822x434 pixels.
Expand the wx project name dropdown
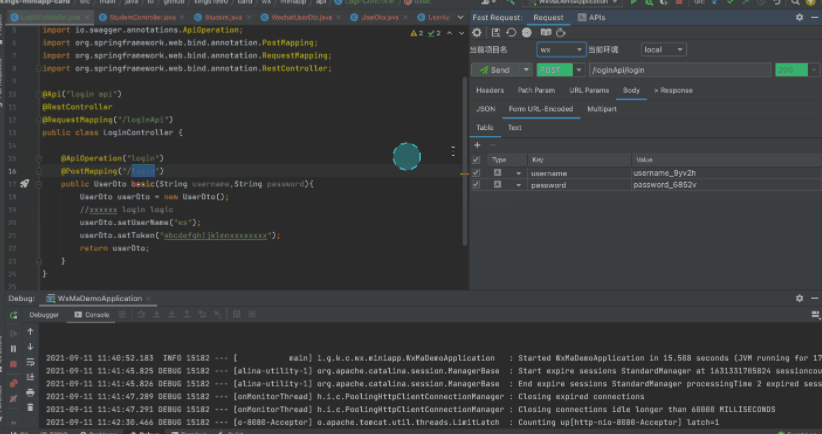tap(560, 49)
